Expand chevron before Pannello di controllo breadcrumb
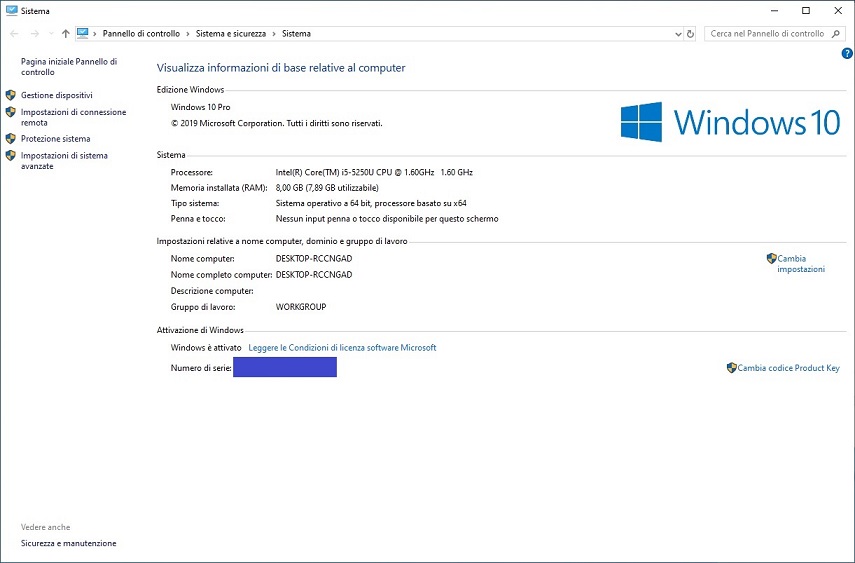The height and width of the screenshot is (563, 855). tap(95, 34)
